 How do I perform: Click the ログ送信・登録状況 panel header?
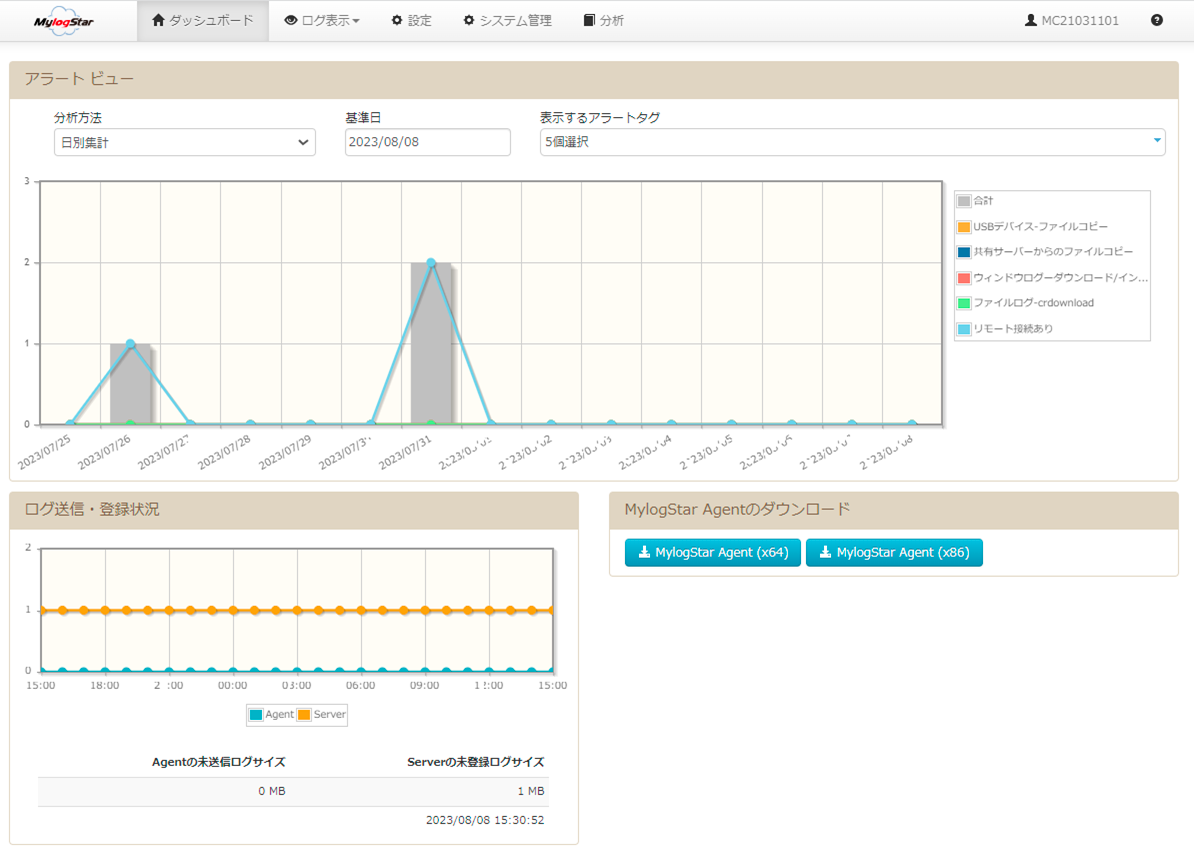tap(294, 510)
